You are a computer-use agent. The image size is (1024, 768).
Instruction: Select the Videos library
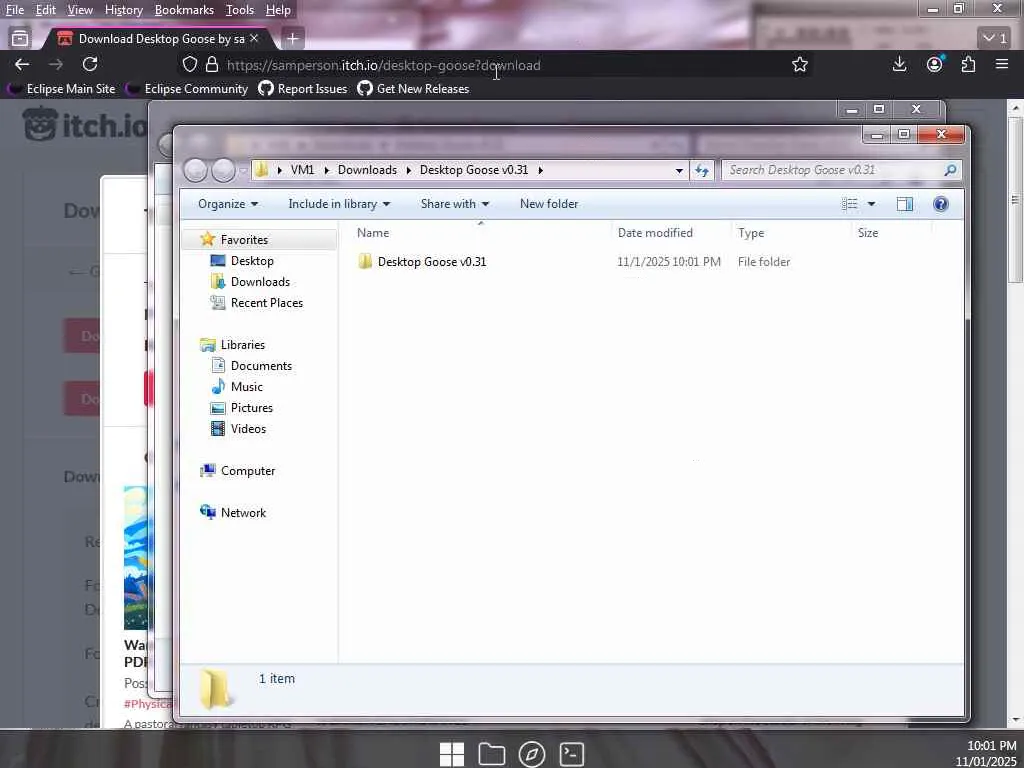[x=248, y=428]
